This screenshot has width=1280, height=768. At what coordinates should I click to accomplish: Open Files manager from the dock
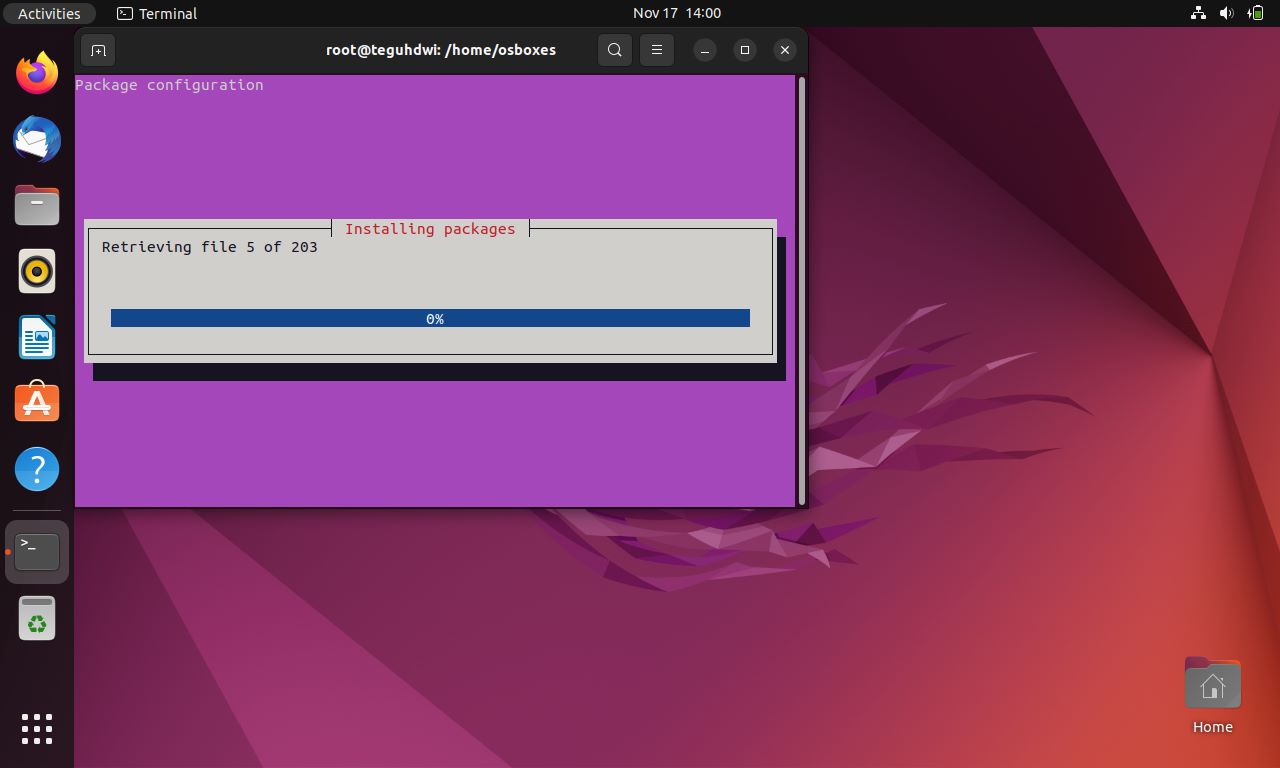click(37, 205)
